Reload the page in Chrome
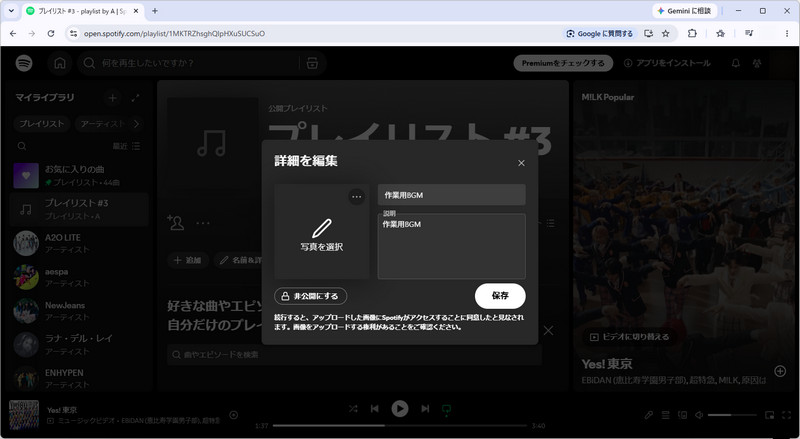The image size is (800, 439). tap(51, 34)
